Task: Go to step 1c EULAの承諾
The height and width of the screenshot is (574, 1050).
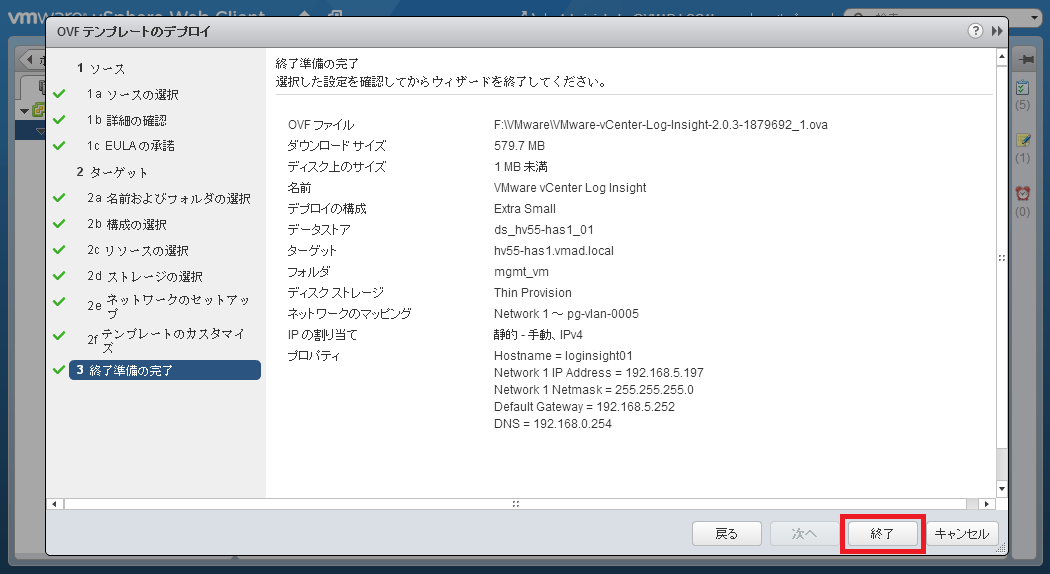Action: pos(131,146)
